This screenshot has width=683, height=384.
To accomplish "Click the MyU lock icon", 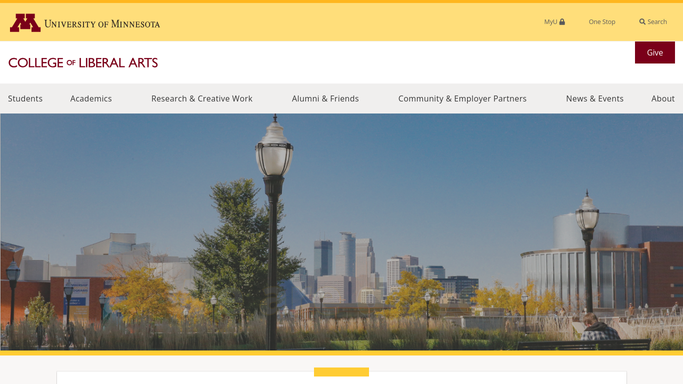I will (x=562, y=22).
